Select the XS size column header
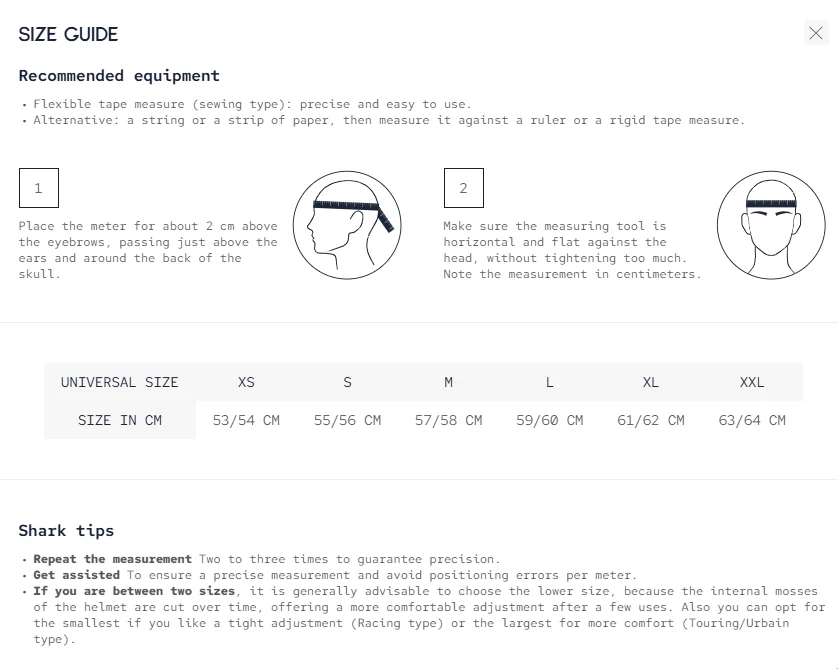 point(246,382)
